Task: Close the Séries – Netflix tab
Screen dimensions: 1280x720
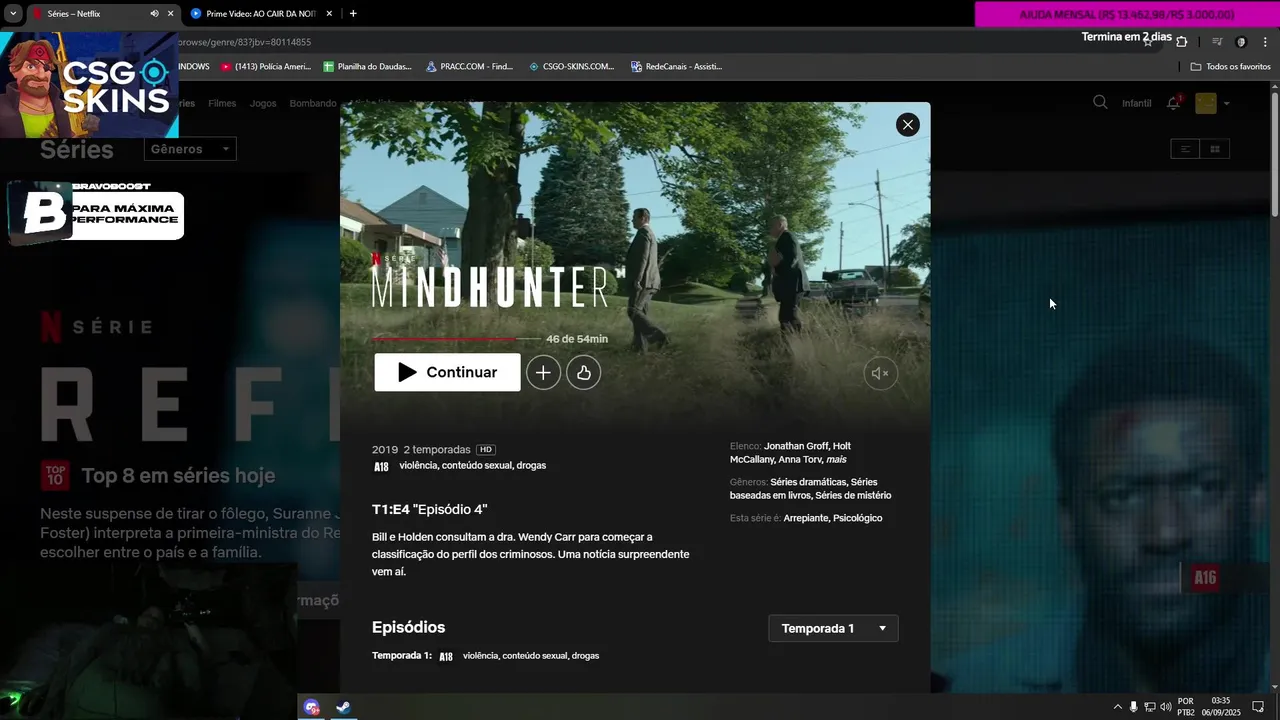Action: tap(170, 14)
